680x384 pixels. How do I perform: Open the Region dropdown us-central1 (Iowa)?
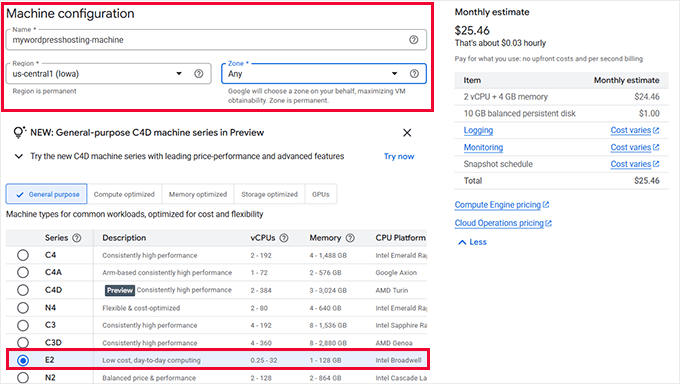click(x=108, y=74)
